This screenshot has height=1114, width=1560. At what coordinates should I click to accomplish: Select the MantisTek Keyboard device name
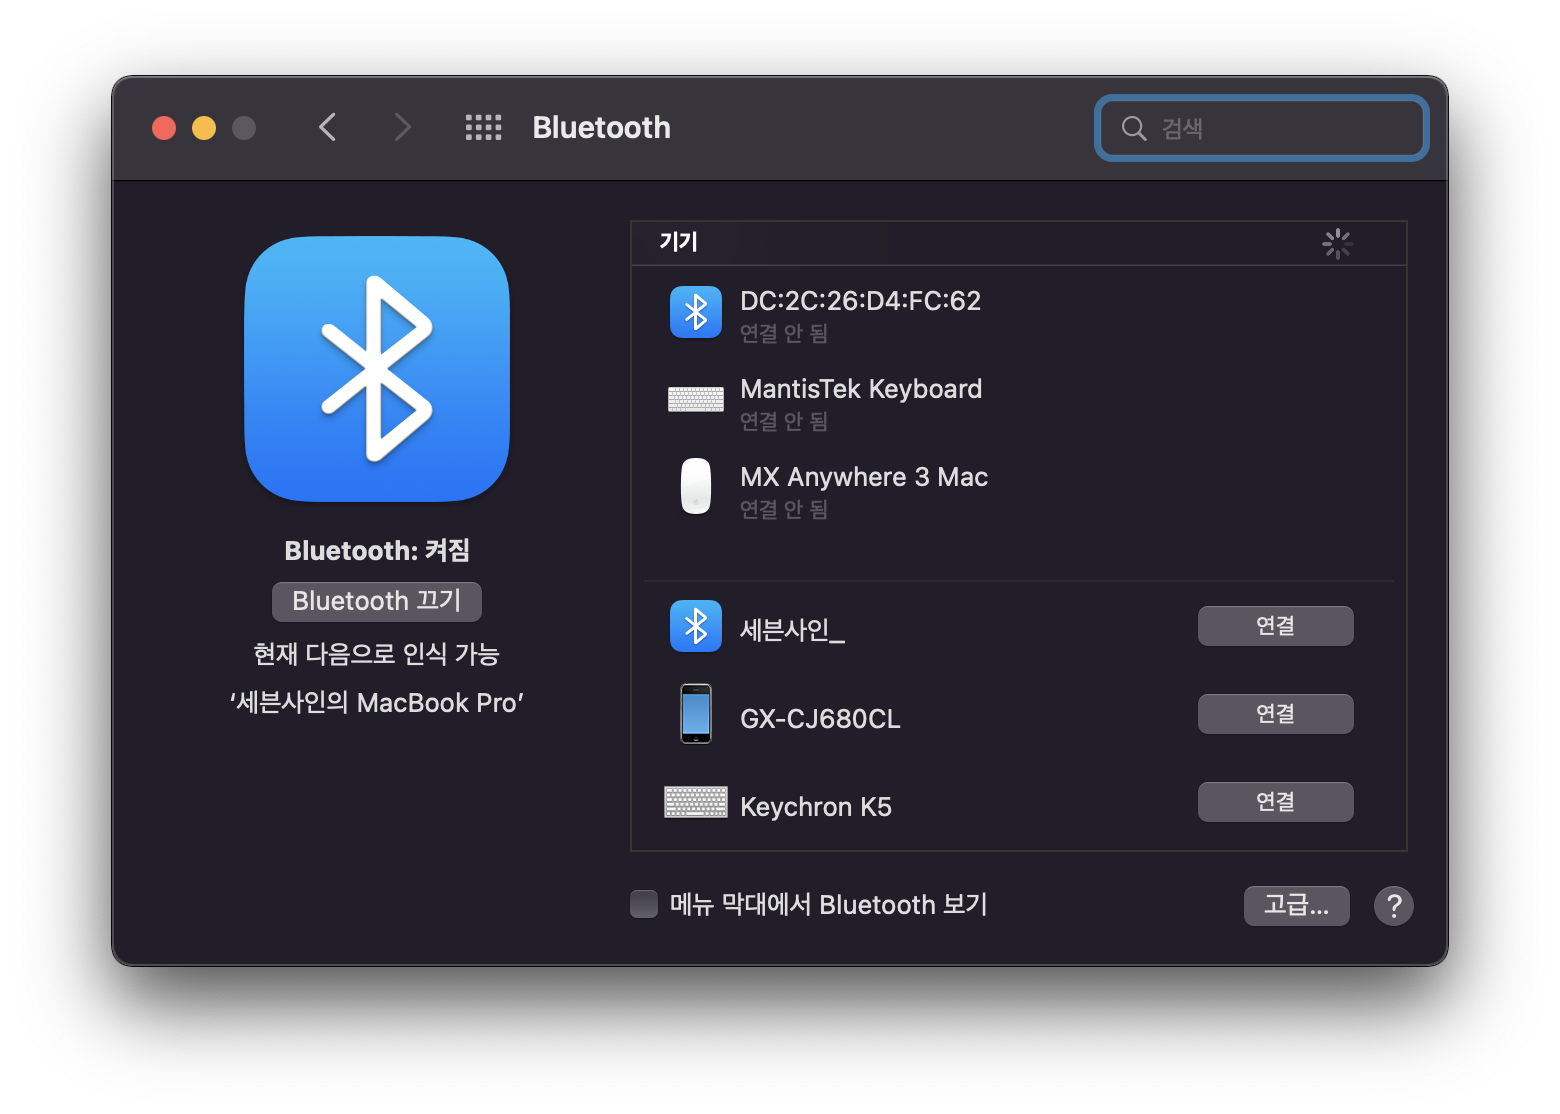861,389
